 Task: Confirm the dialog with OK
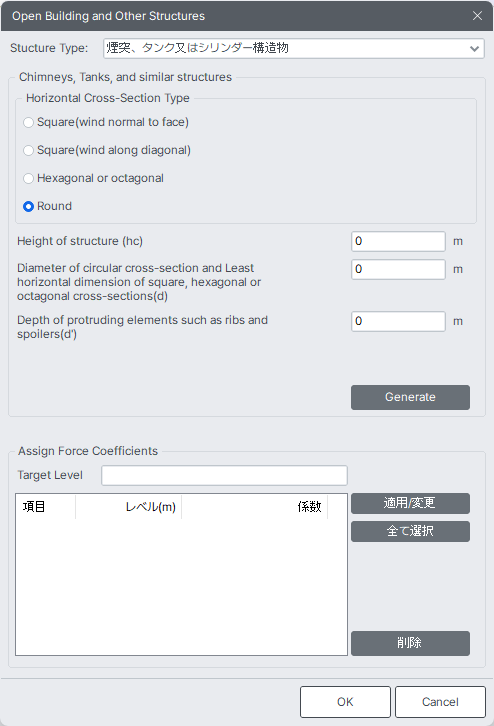coord(345,702)
